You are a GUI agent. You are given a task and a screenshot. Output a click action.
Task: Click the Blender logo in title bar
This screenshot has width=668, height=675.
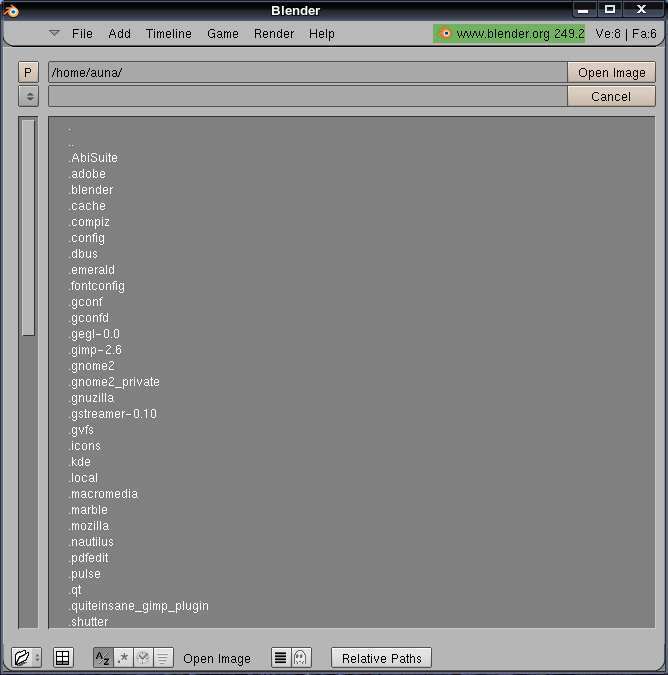(11, 11)
